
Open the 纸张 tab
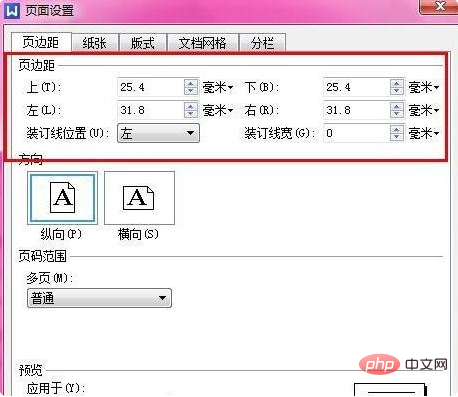pos(95,43)
